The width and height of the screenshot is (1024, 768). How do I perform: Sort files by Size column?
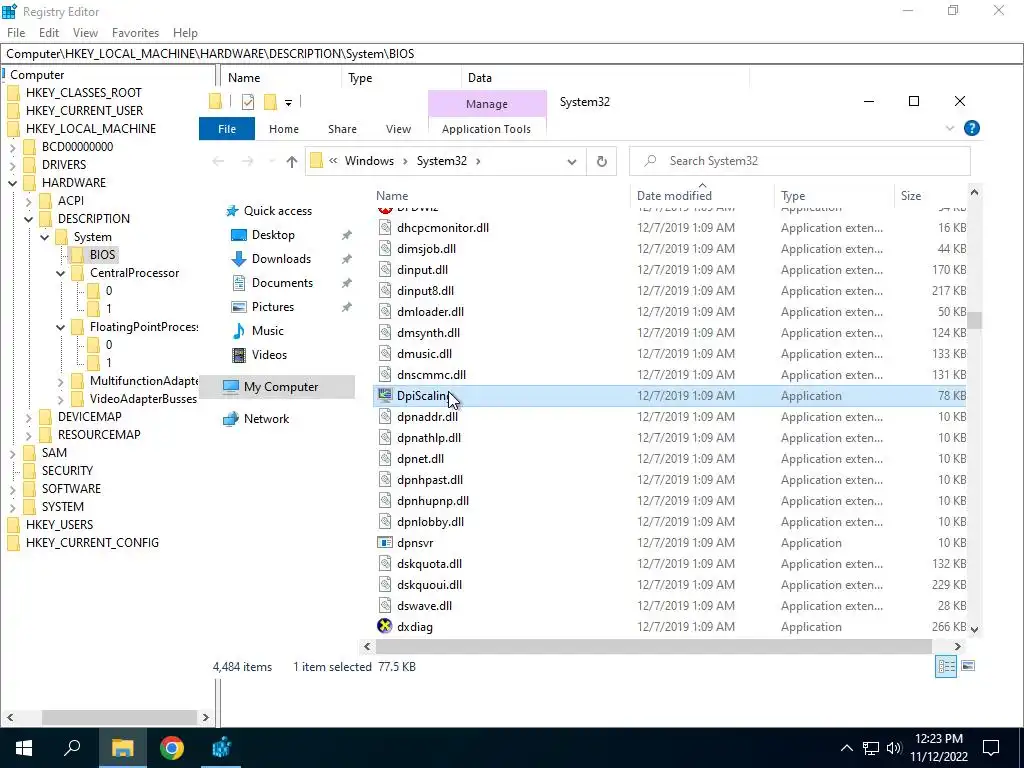pyautogui.click(x=911, y=196)
